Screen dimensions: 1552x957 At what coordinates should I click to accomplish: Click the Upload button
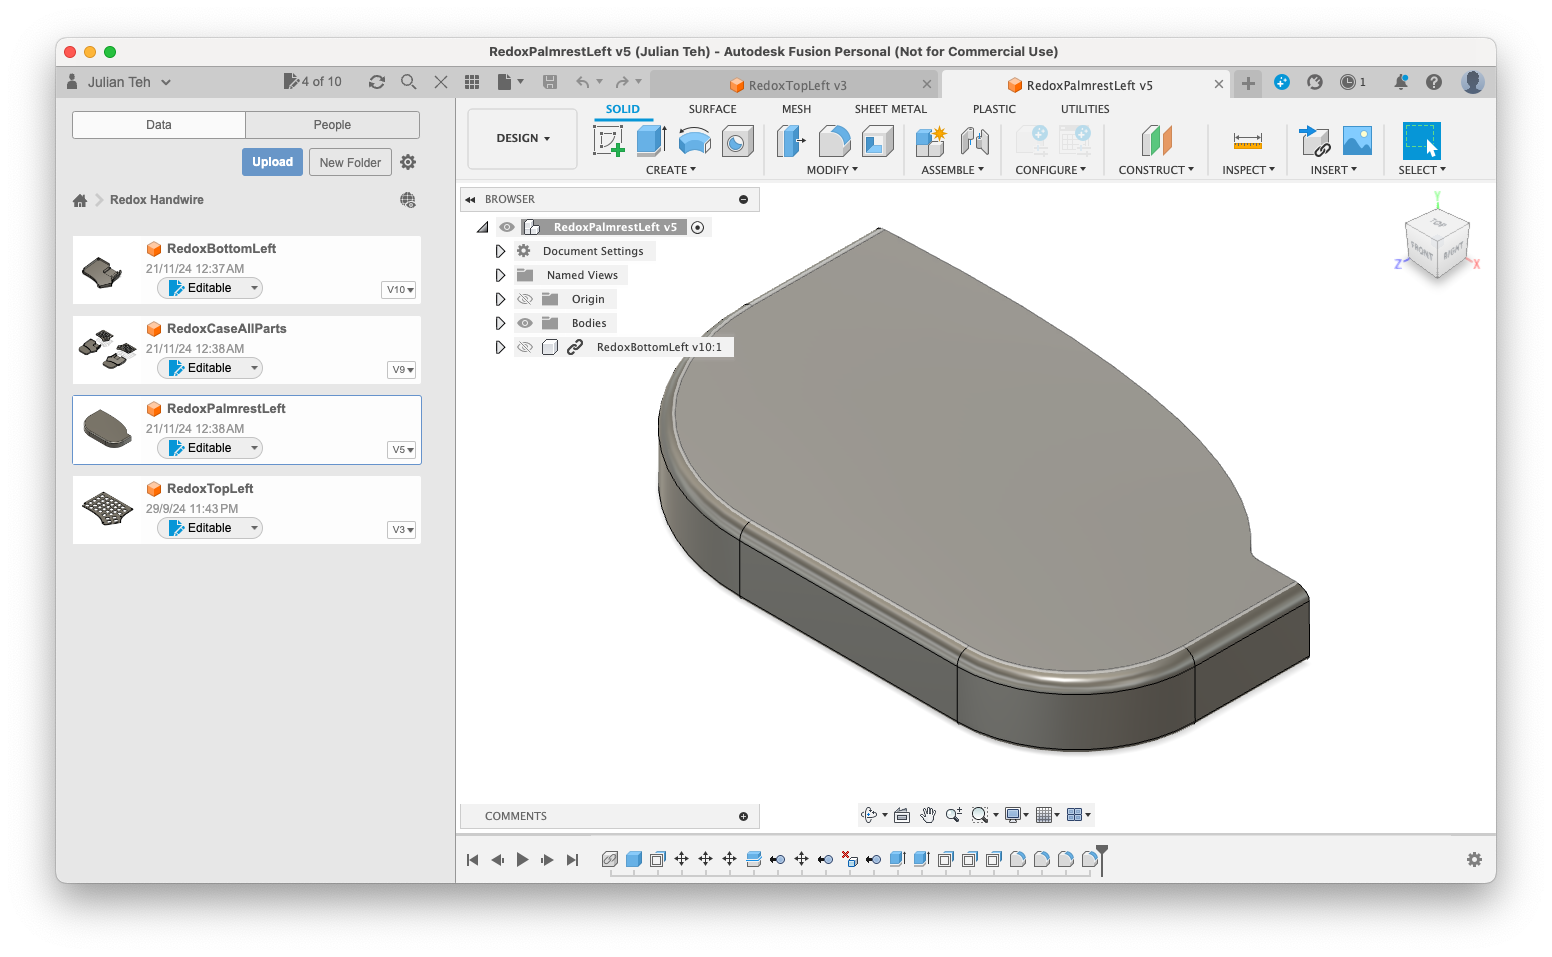coord(272,161)
